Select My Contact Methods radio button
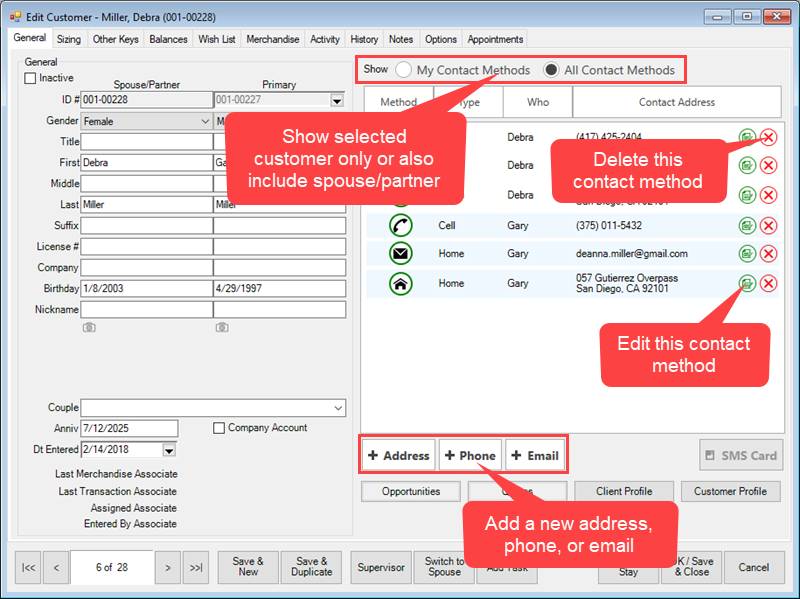 tap(403, 70)
